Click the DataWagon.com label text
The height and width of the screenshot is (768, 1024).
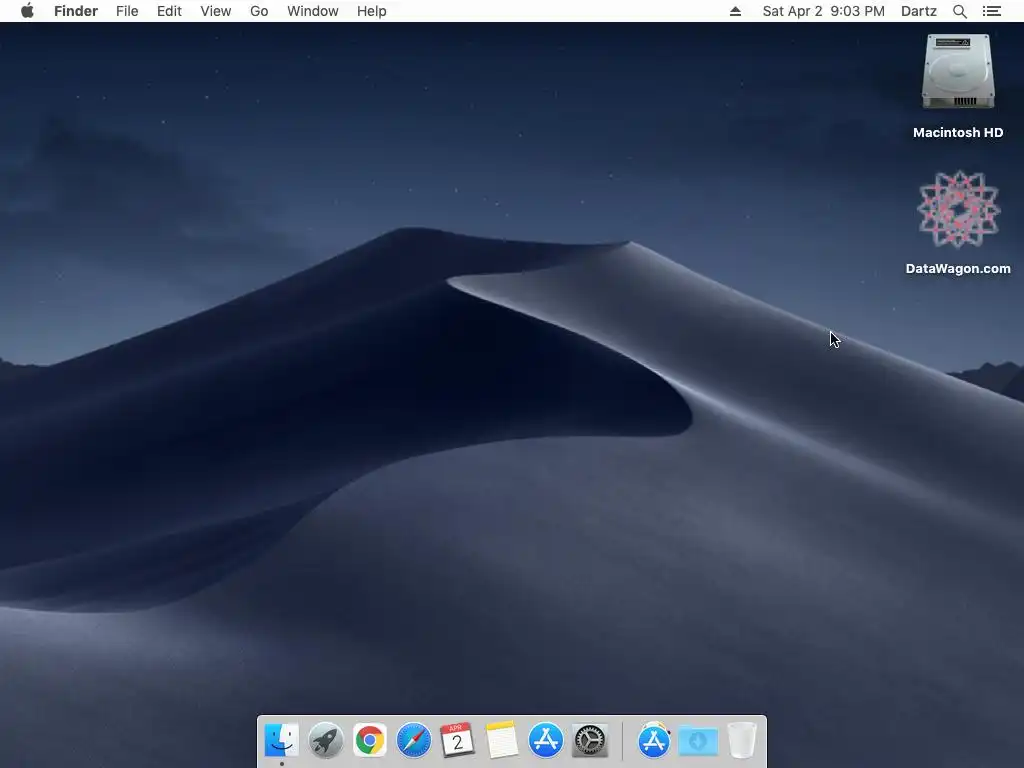coord(958,268)
